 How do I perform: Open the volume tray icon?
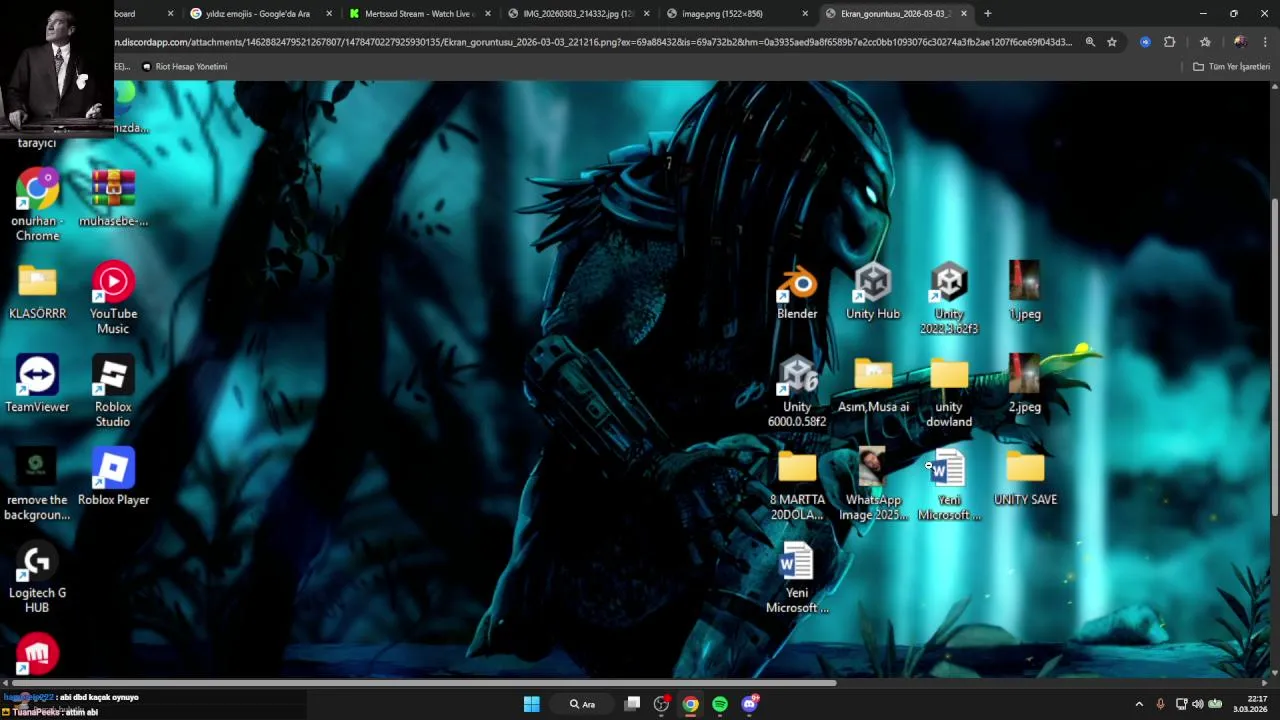pyautogui.click(x=1198, y=704)
